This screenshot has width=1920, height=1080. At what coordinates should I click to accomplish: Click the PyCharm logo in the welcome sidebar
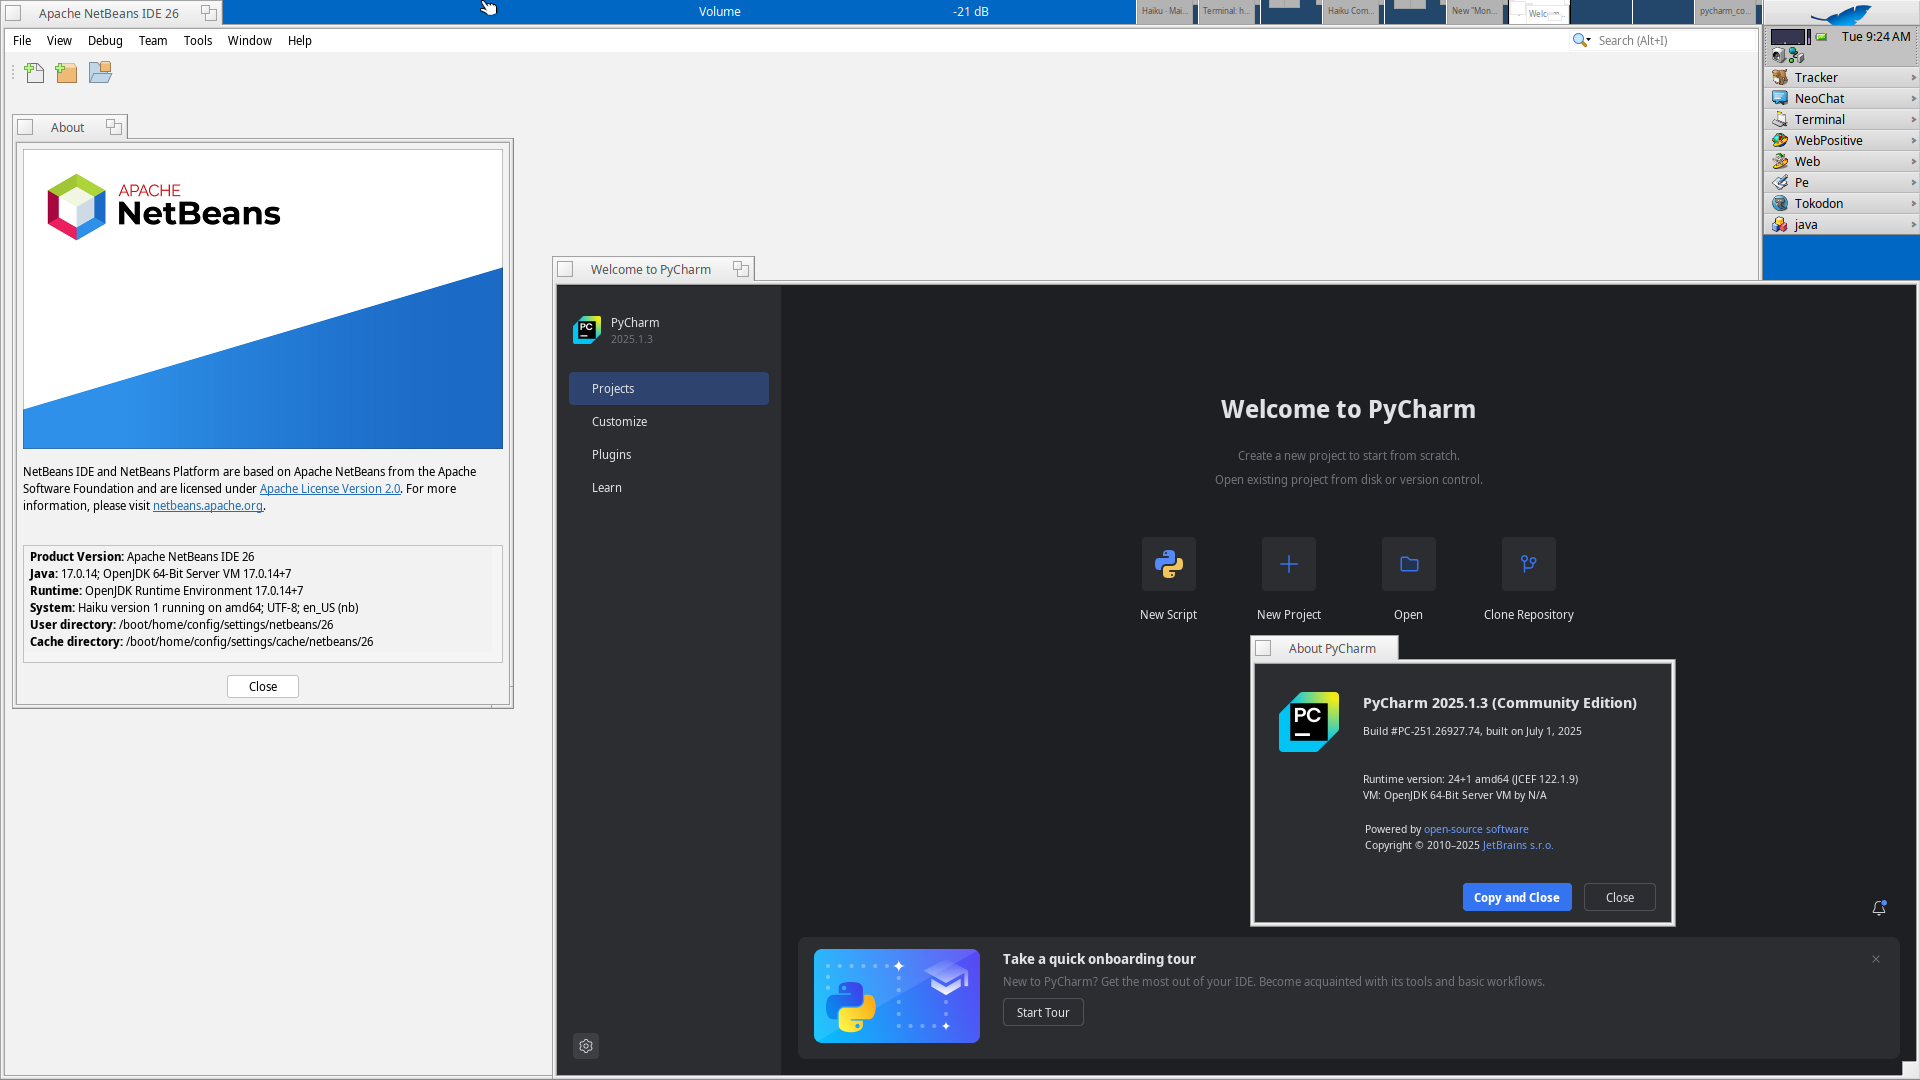587,330
